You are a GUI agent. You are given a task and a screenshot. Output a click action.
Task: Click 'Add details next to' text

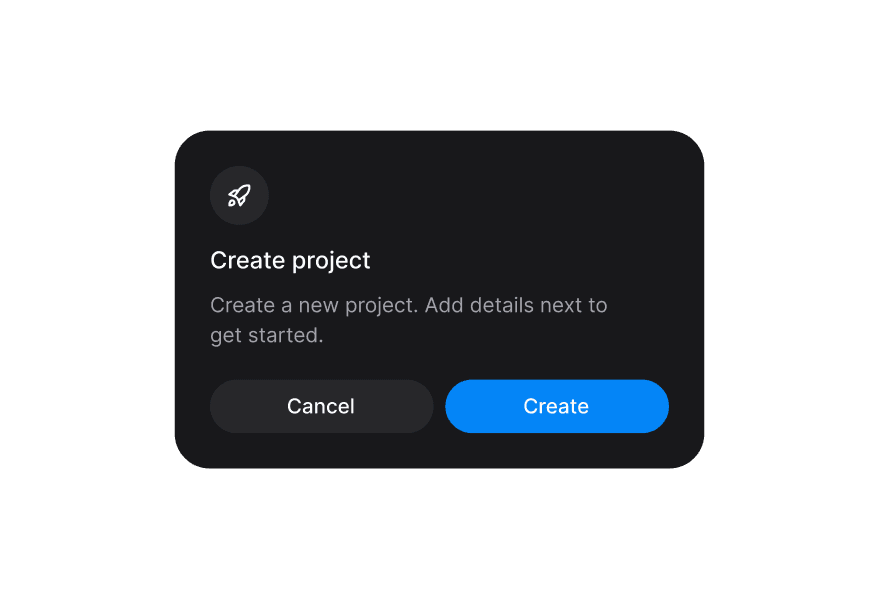516,305
